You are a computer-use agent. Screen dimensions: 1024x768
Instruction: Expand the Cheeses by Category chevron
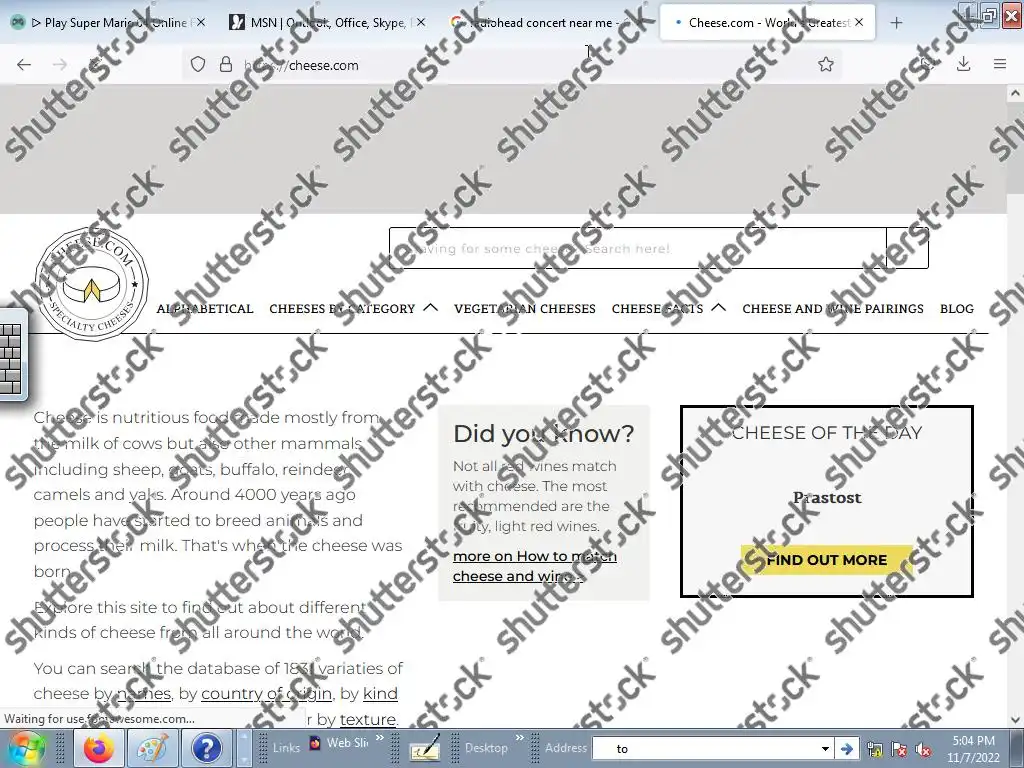(x=430, y=308)
